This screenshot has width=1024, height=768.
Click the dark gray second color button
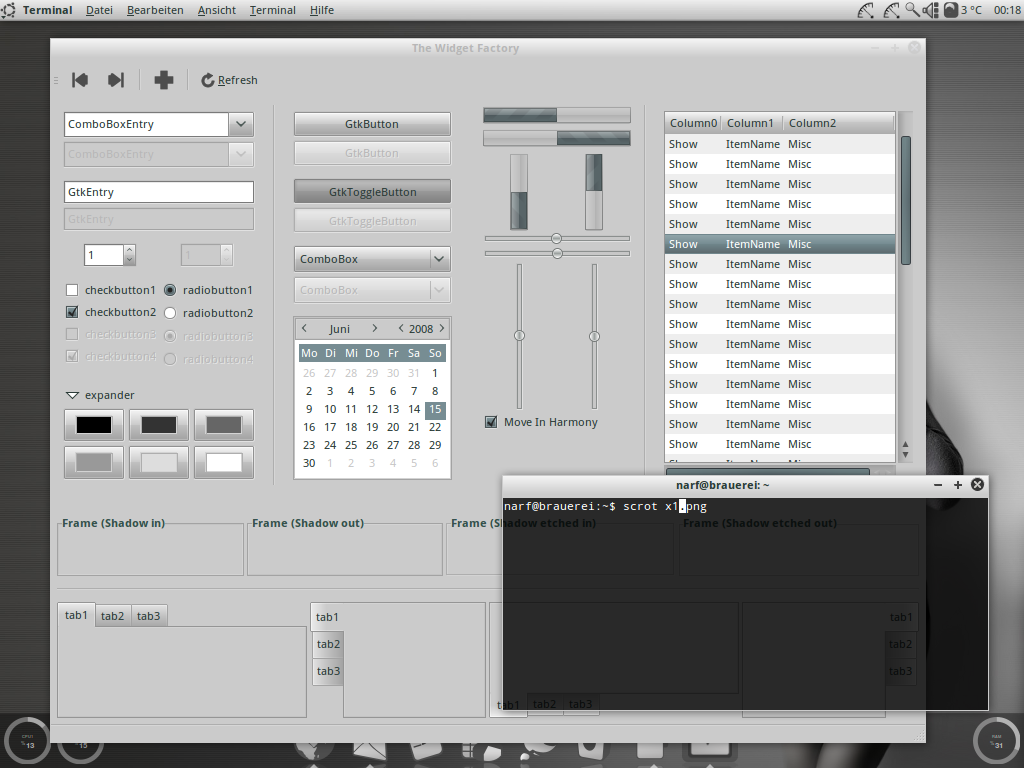[159, 425]
